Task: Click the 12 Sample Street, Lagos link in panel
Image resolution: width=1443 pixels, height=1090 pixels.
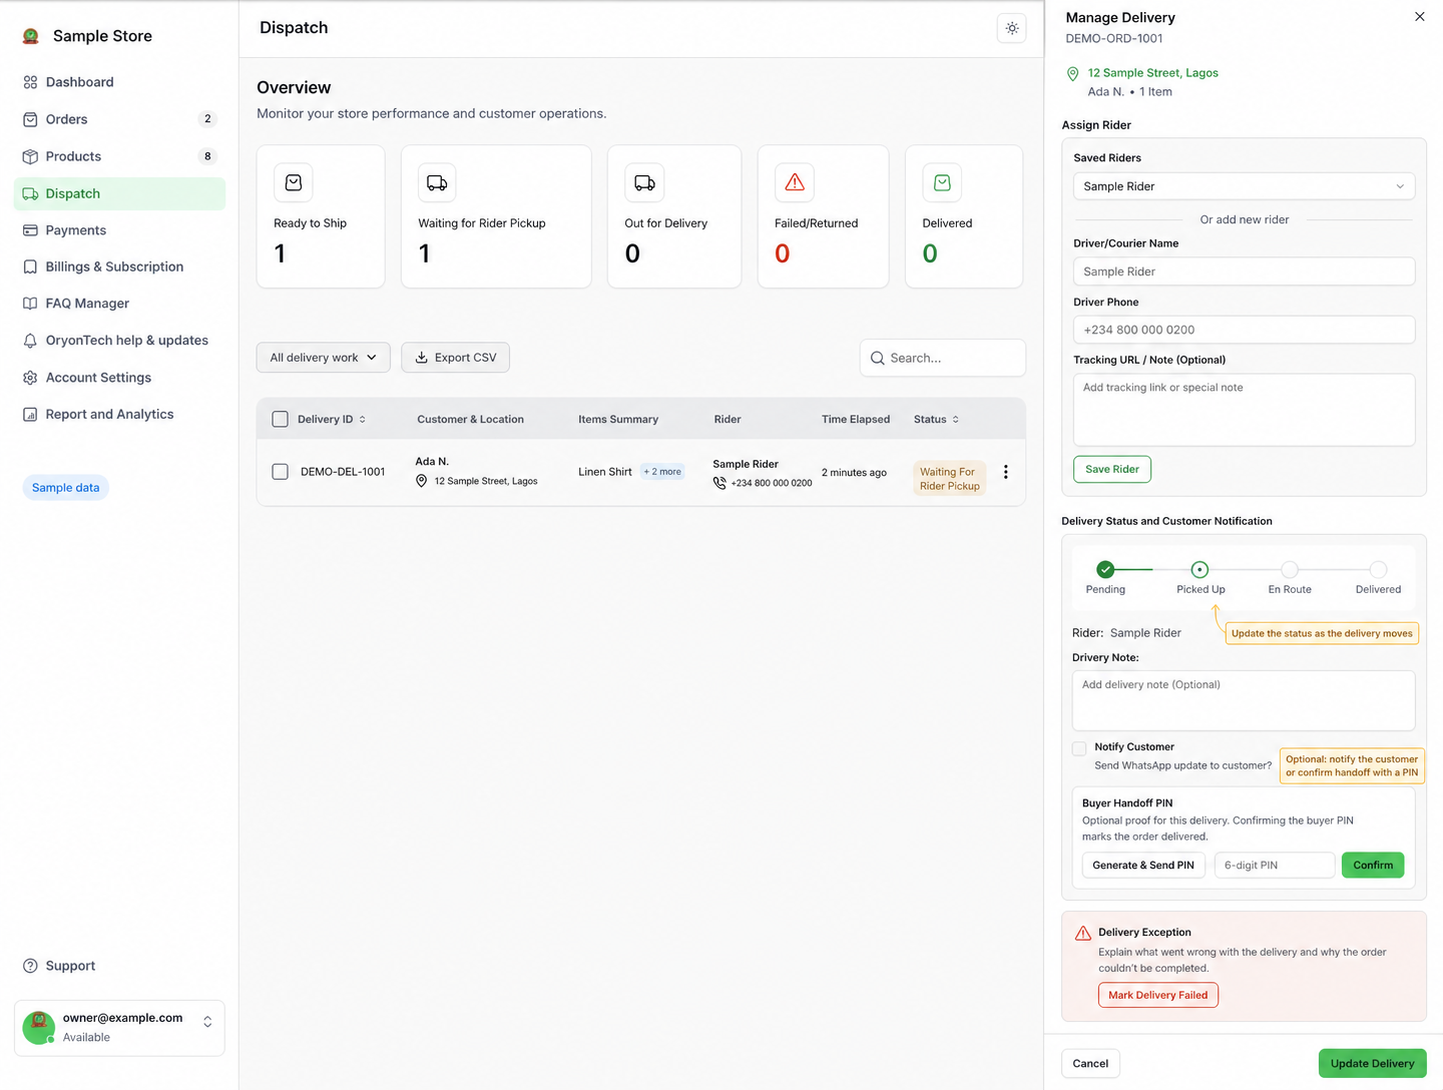Action: coord(1153,73)
